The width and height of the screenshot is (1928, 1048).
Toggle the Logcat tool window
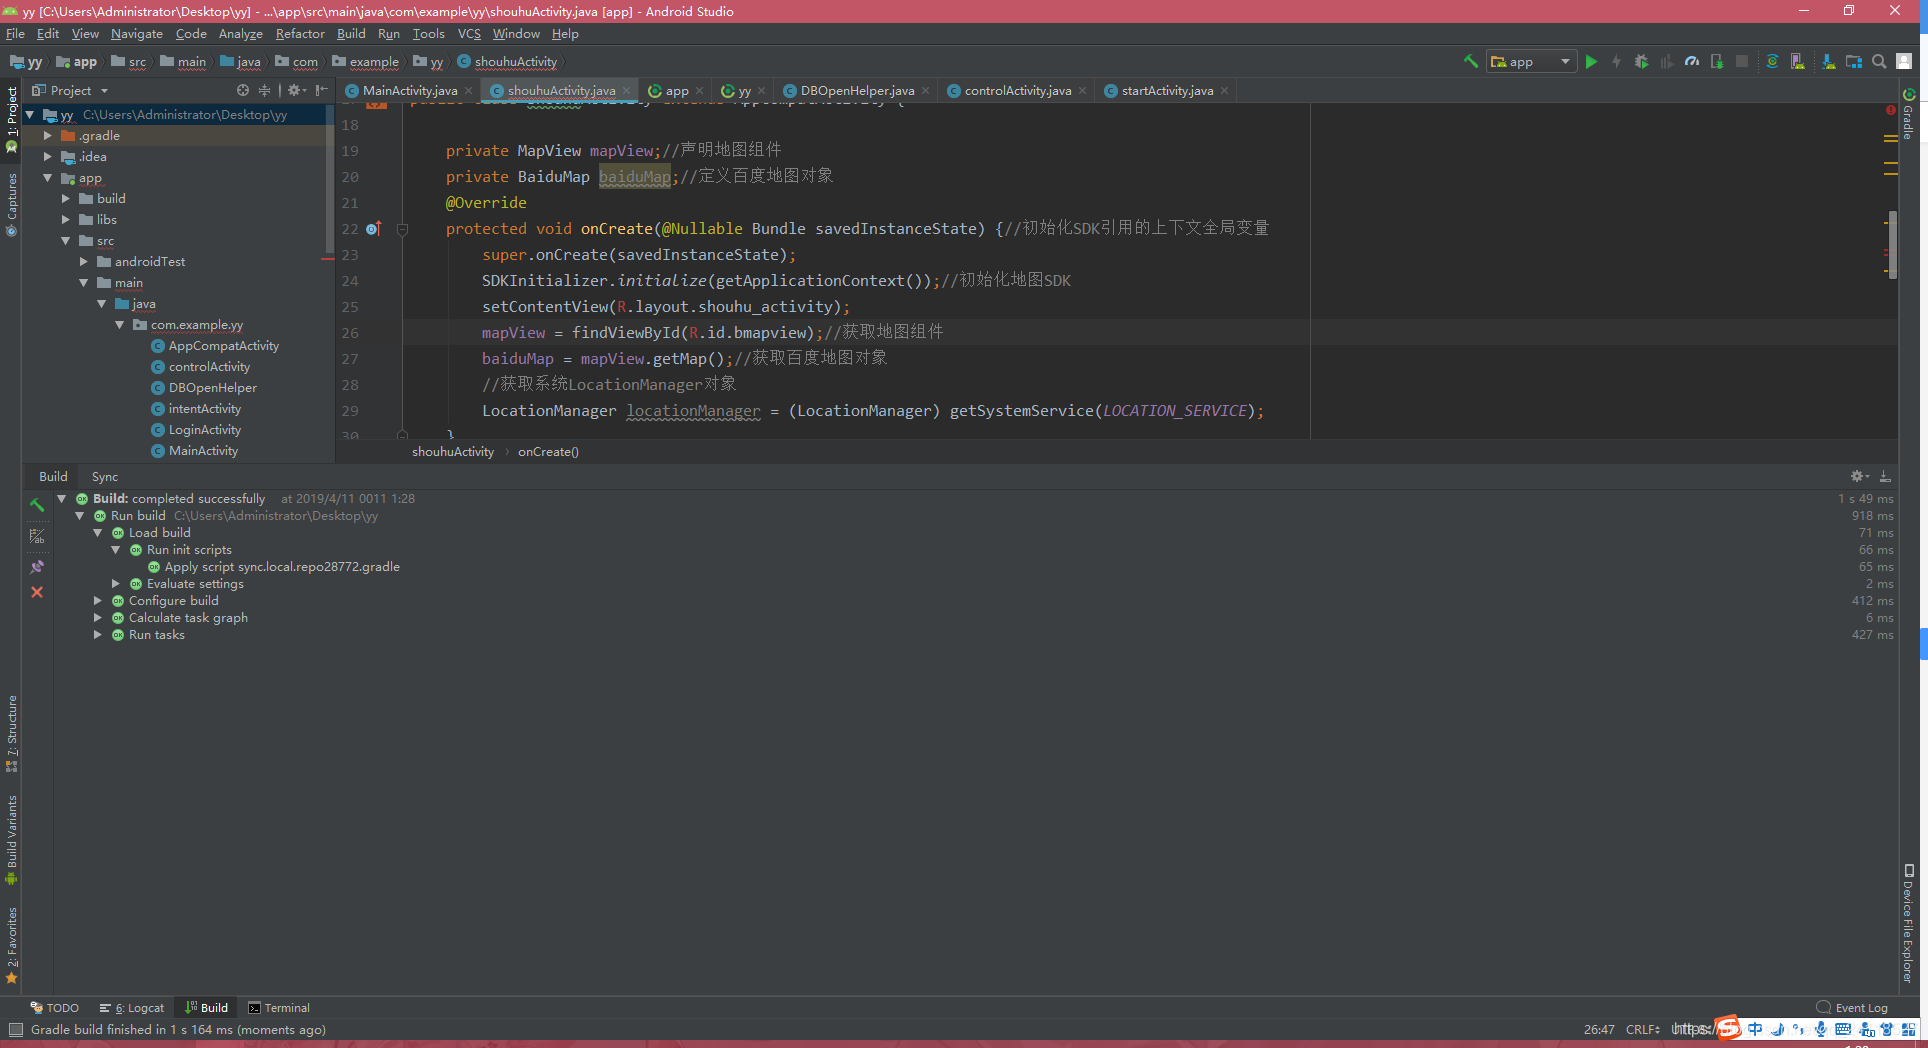132,1008
